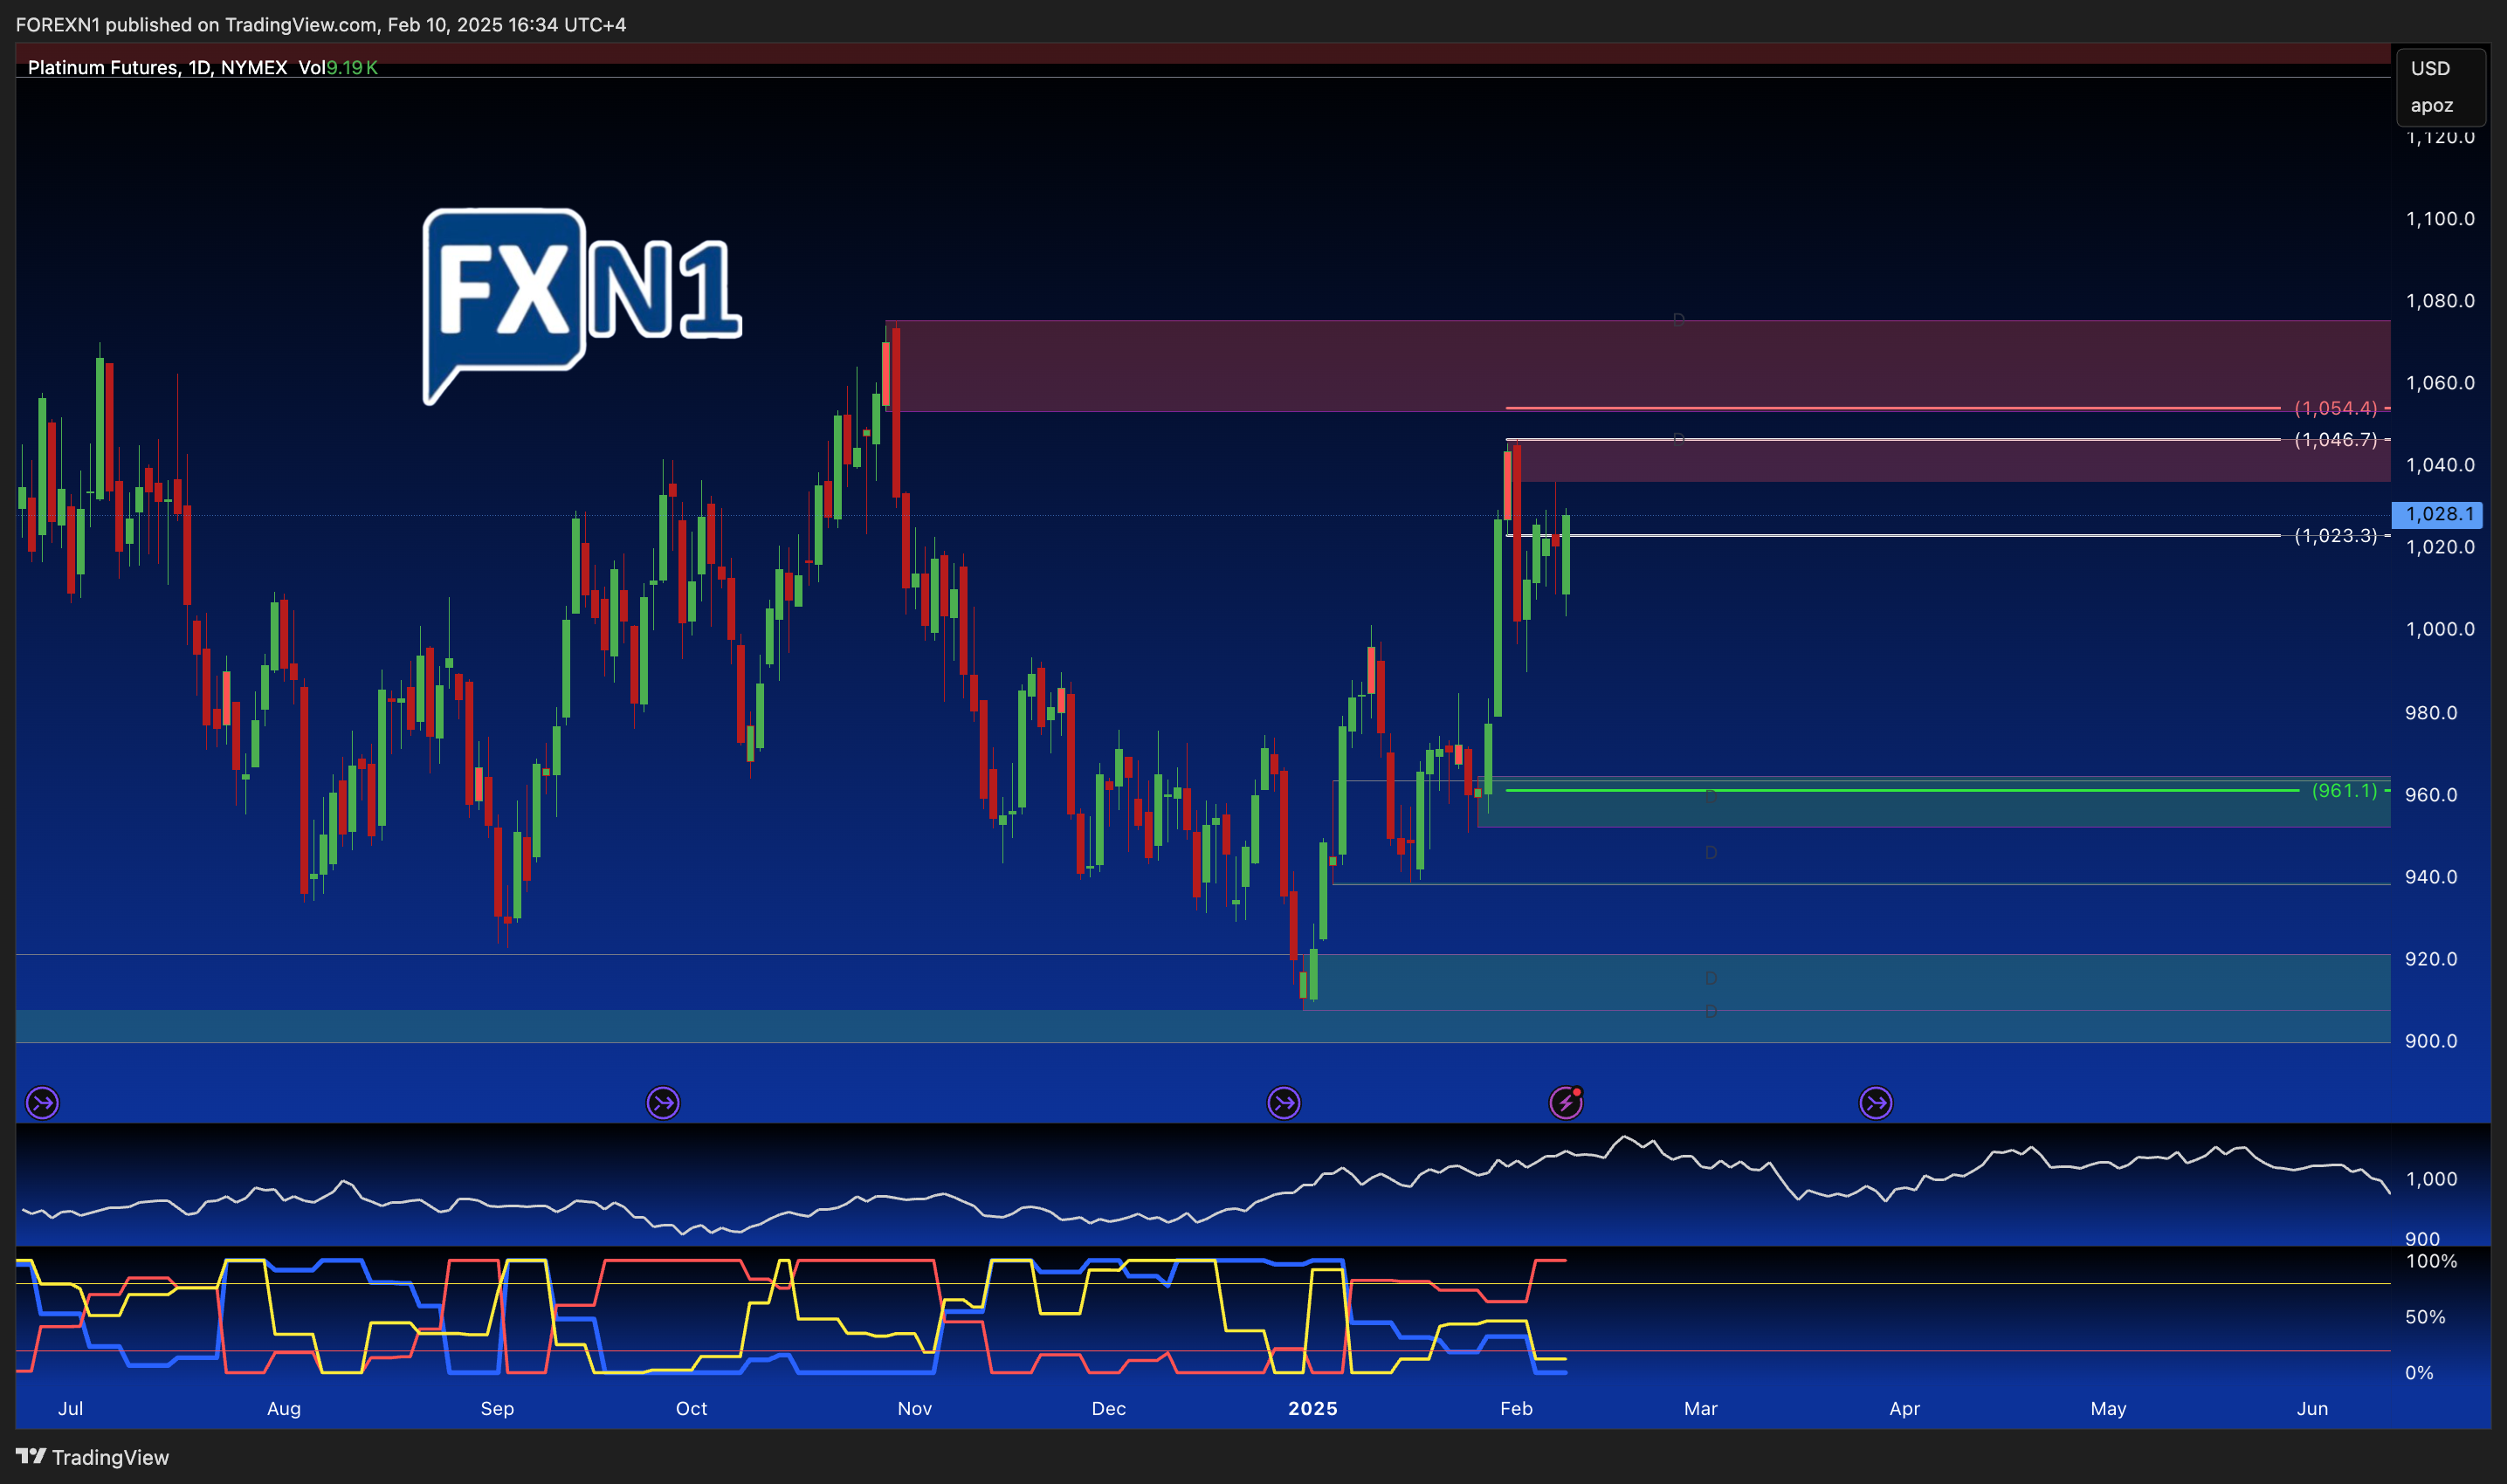Click the Oct label on time axis
The height and width of the screenshot is (1484, 2507).
691,1408
